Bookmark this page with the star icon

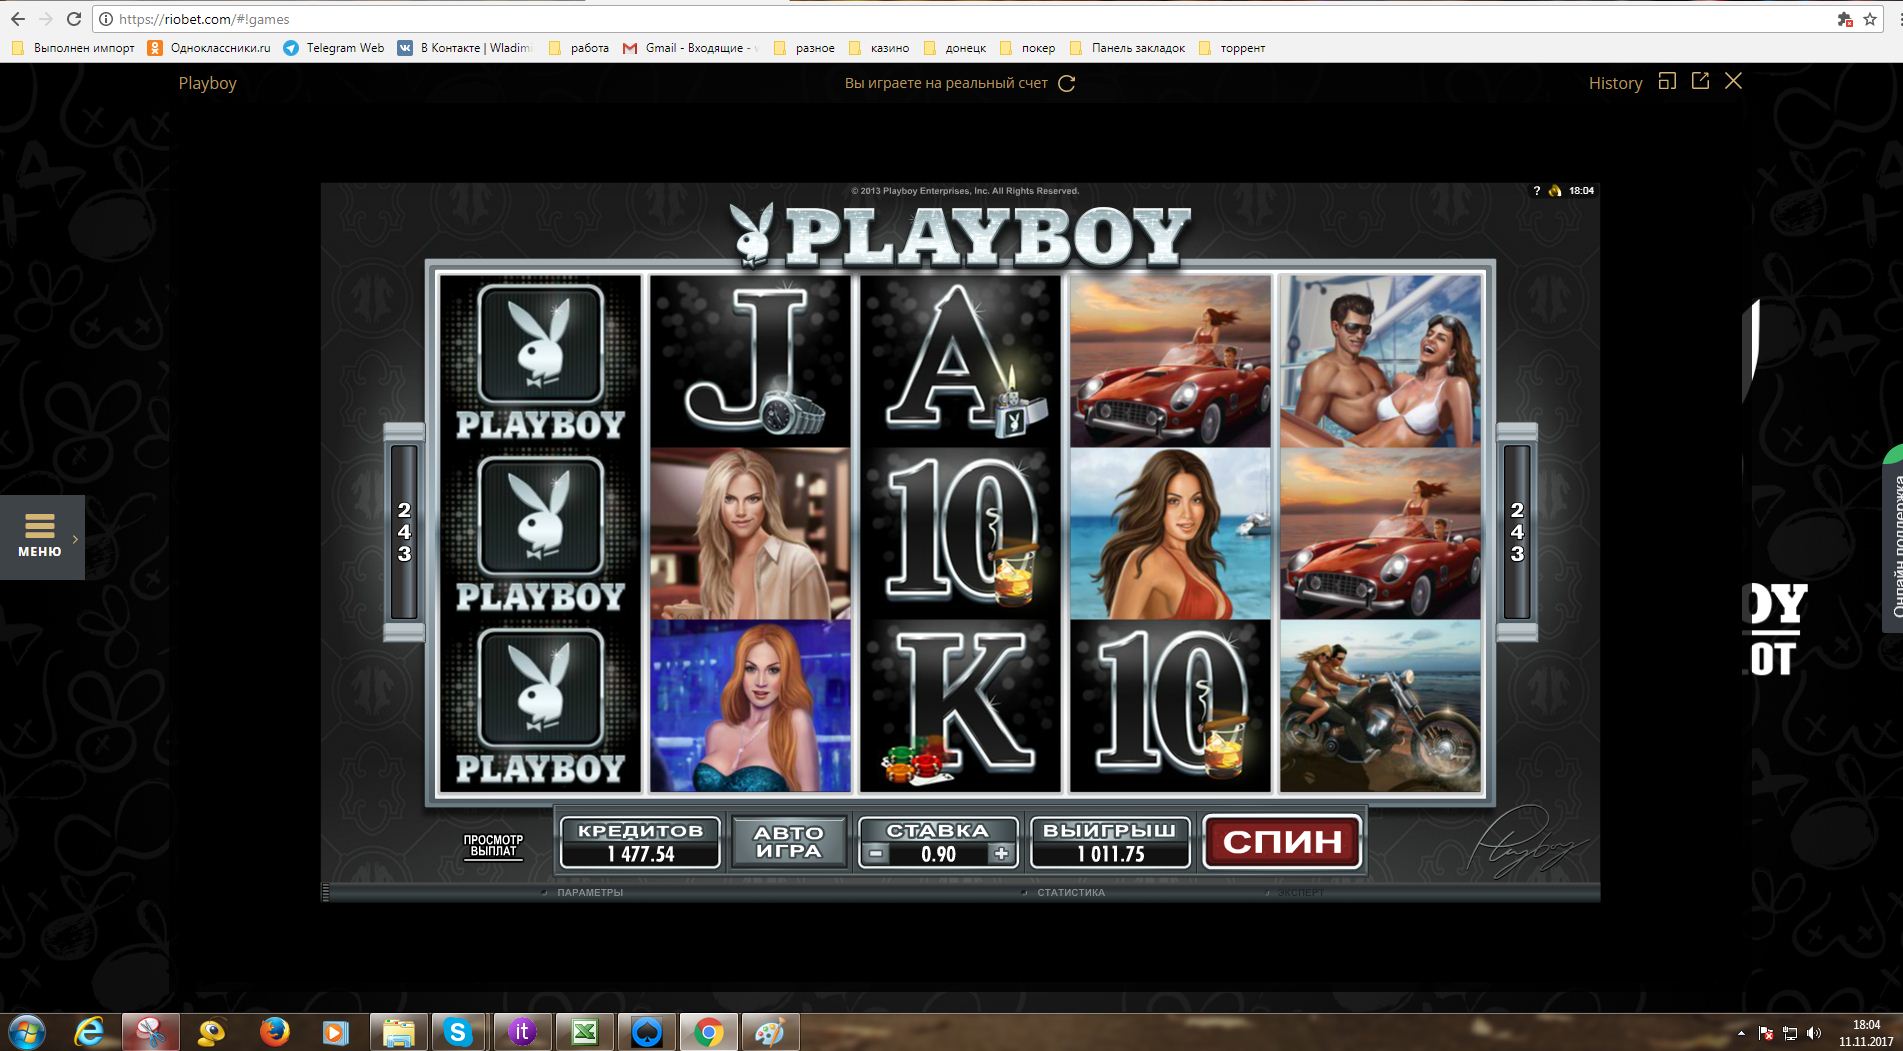click(x=1869, y=19)
